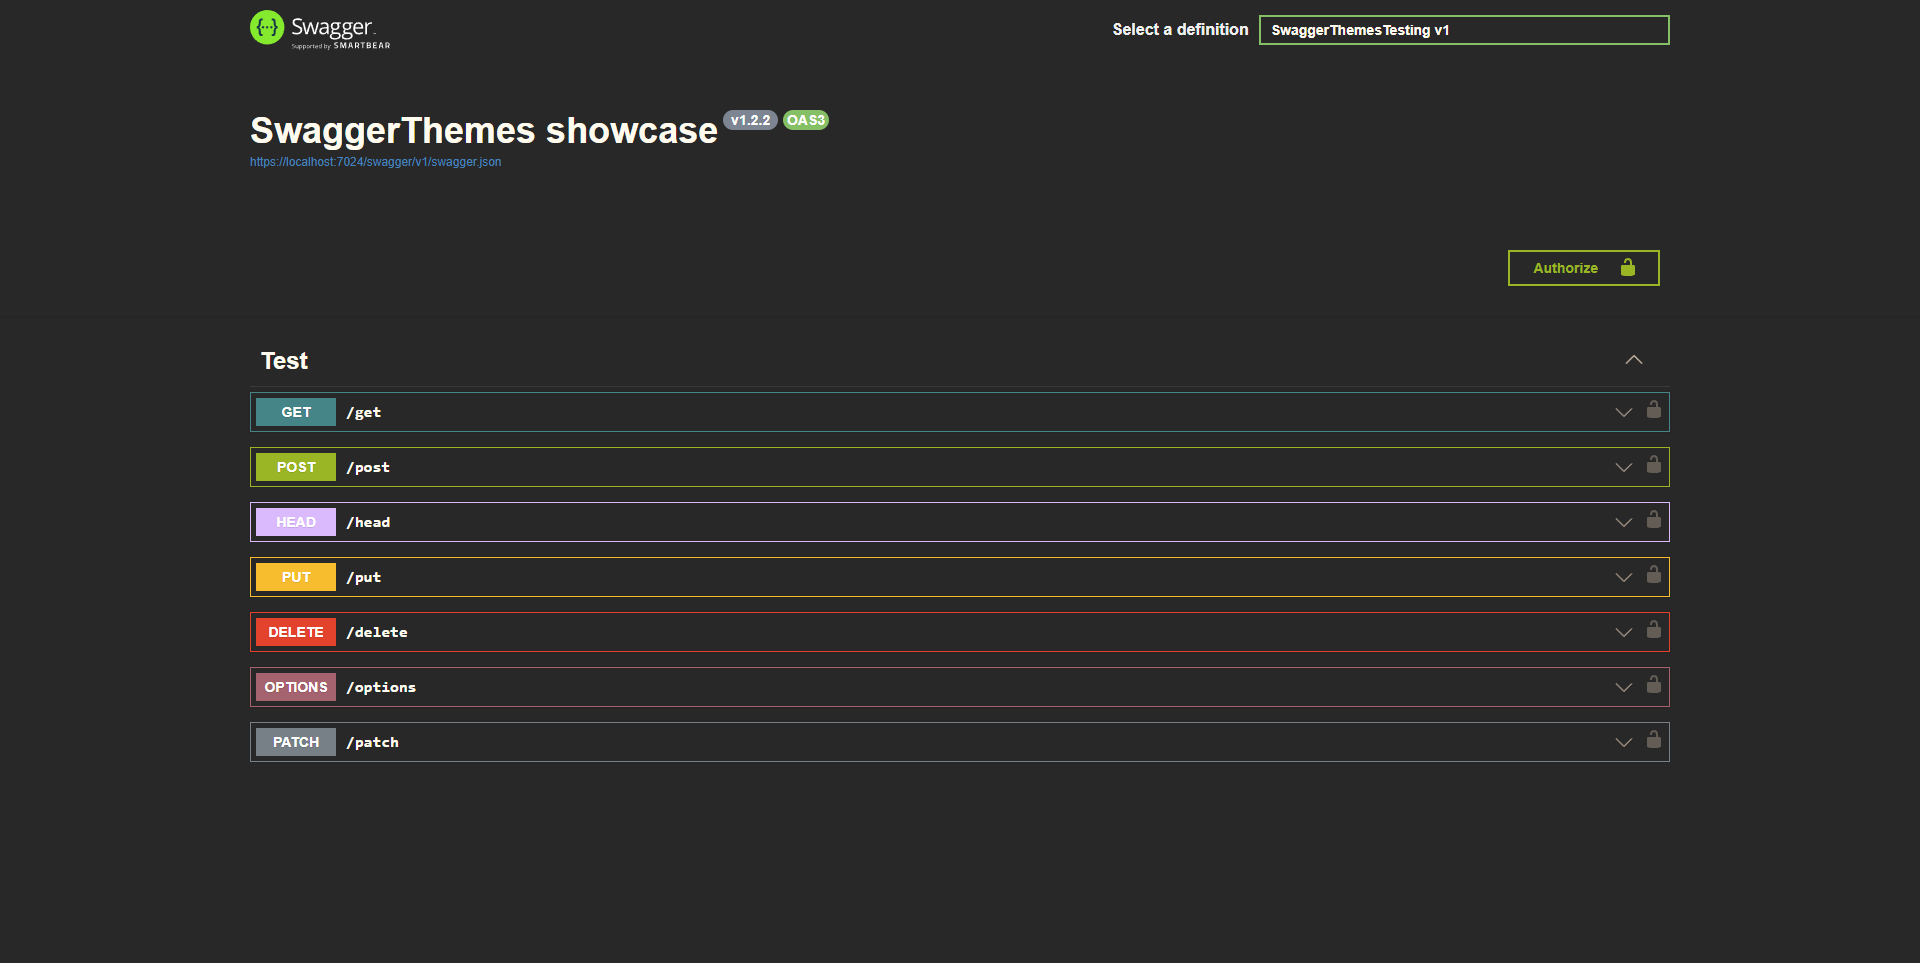Click the PATCH method badge
1920x963 pixels.
(296, 742)
